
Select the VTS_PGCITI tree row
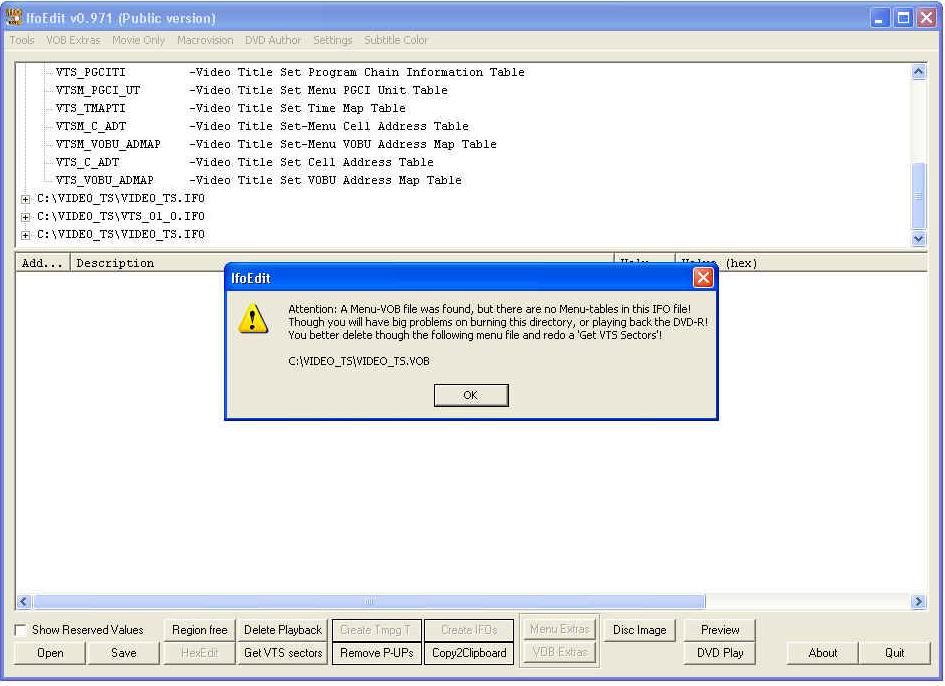coord(290,72)
